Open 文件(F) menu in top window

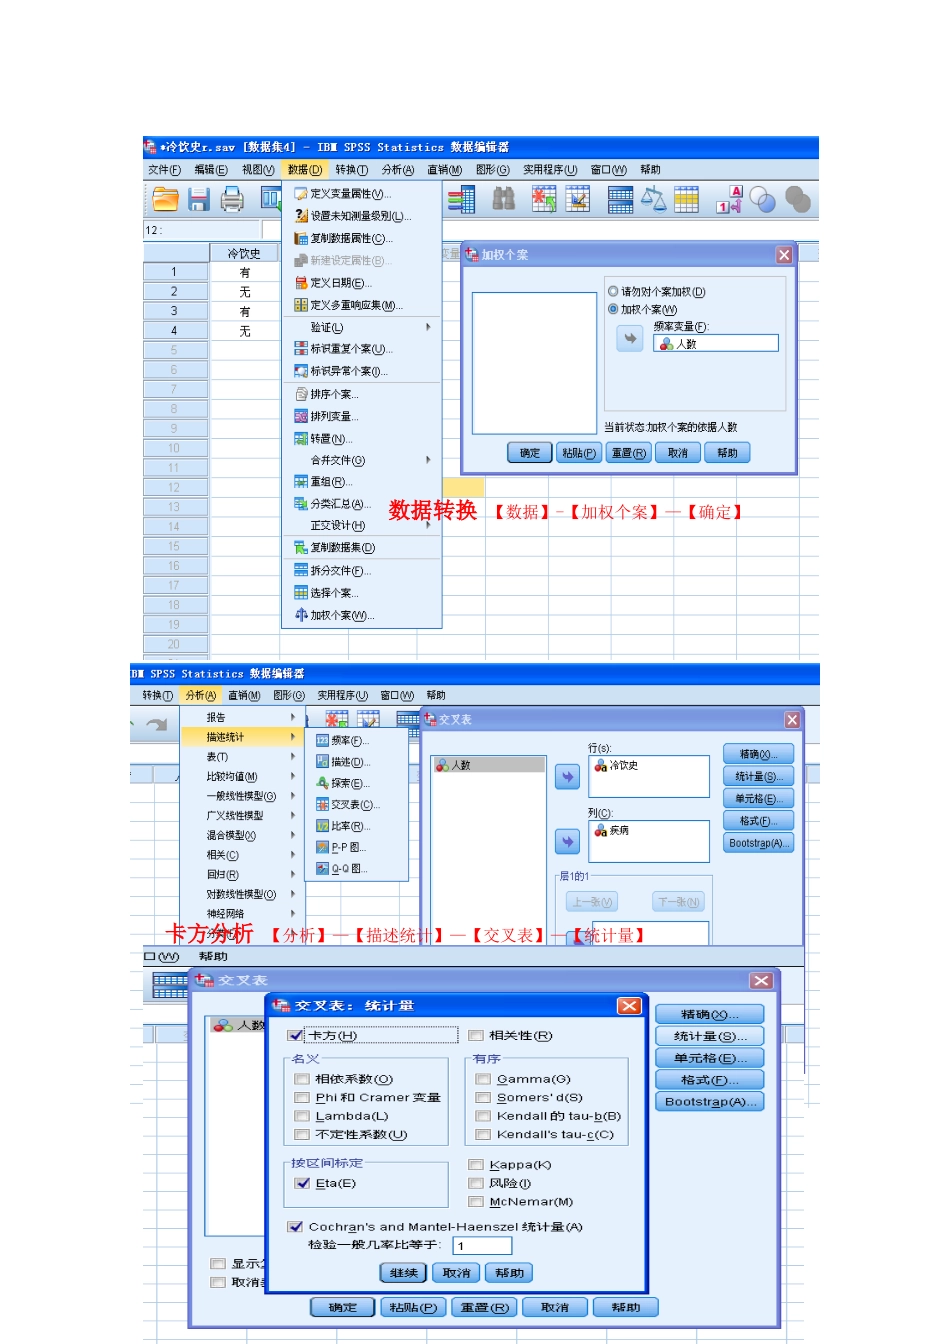tap(164, 170)
